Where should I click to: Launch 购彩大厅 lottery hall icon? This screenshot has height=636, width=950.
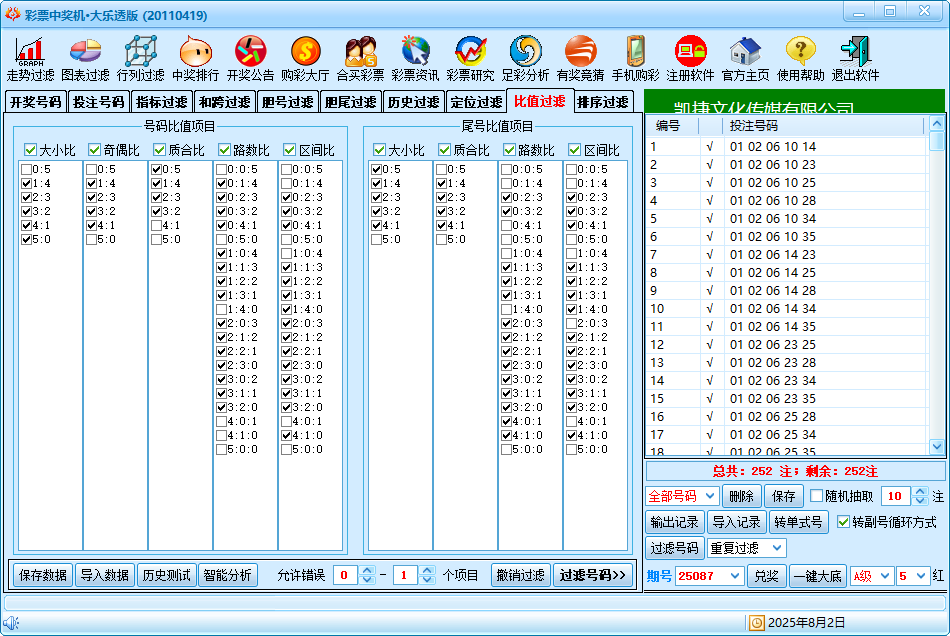305,58
